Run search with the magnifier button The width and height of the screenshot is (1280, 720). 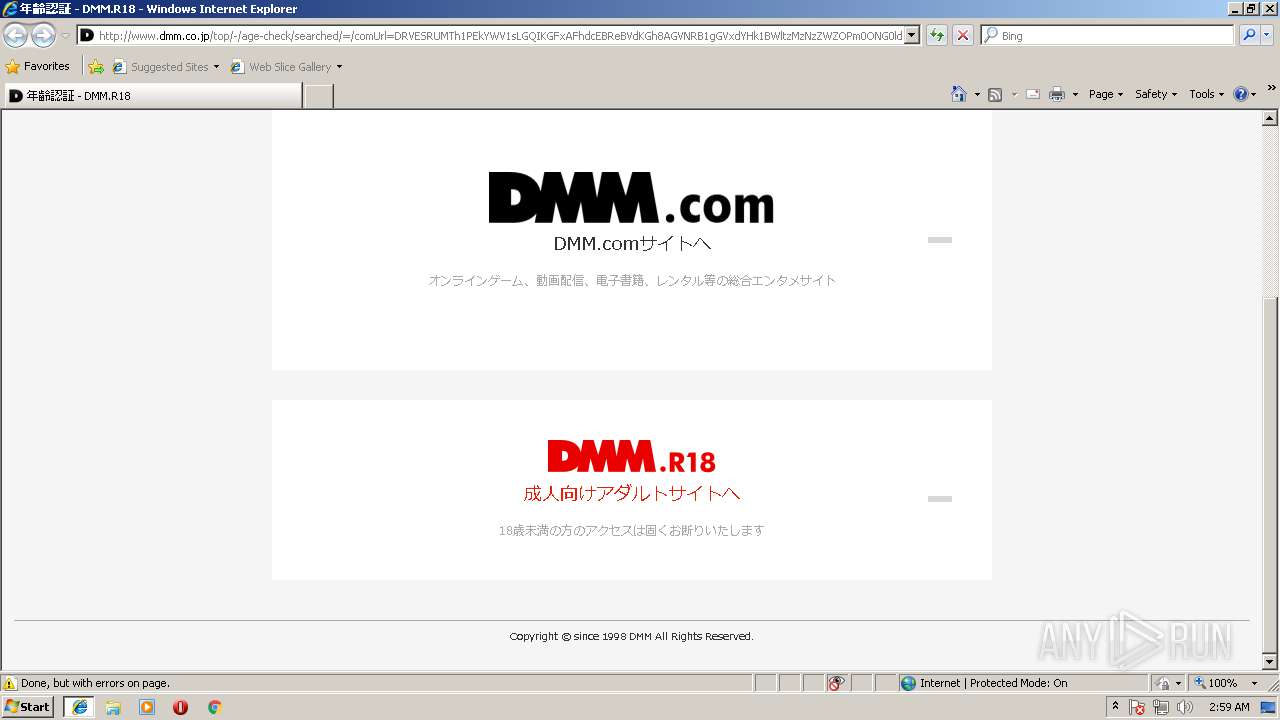[x=1249, y=36]
